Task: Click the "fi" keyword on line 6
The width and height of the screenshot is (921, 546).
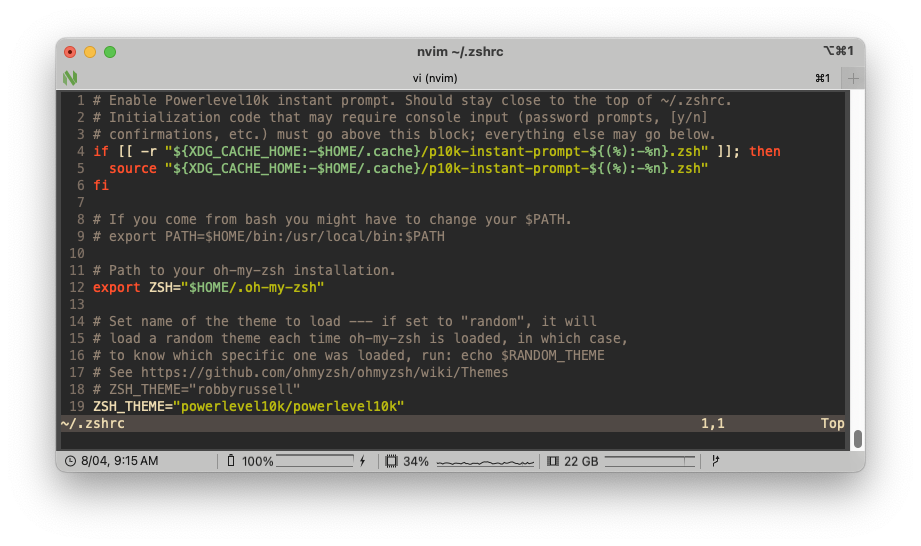Action: [101, 186]
